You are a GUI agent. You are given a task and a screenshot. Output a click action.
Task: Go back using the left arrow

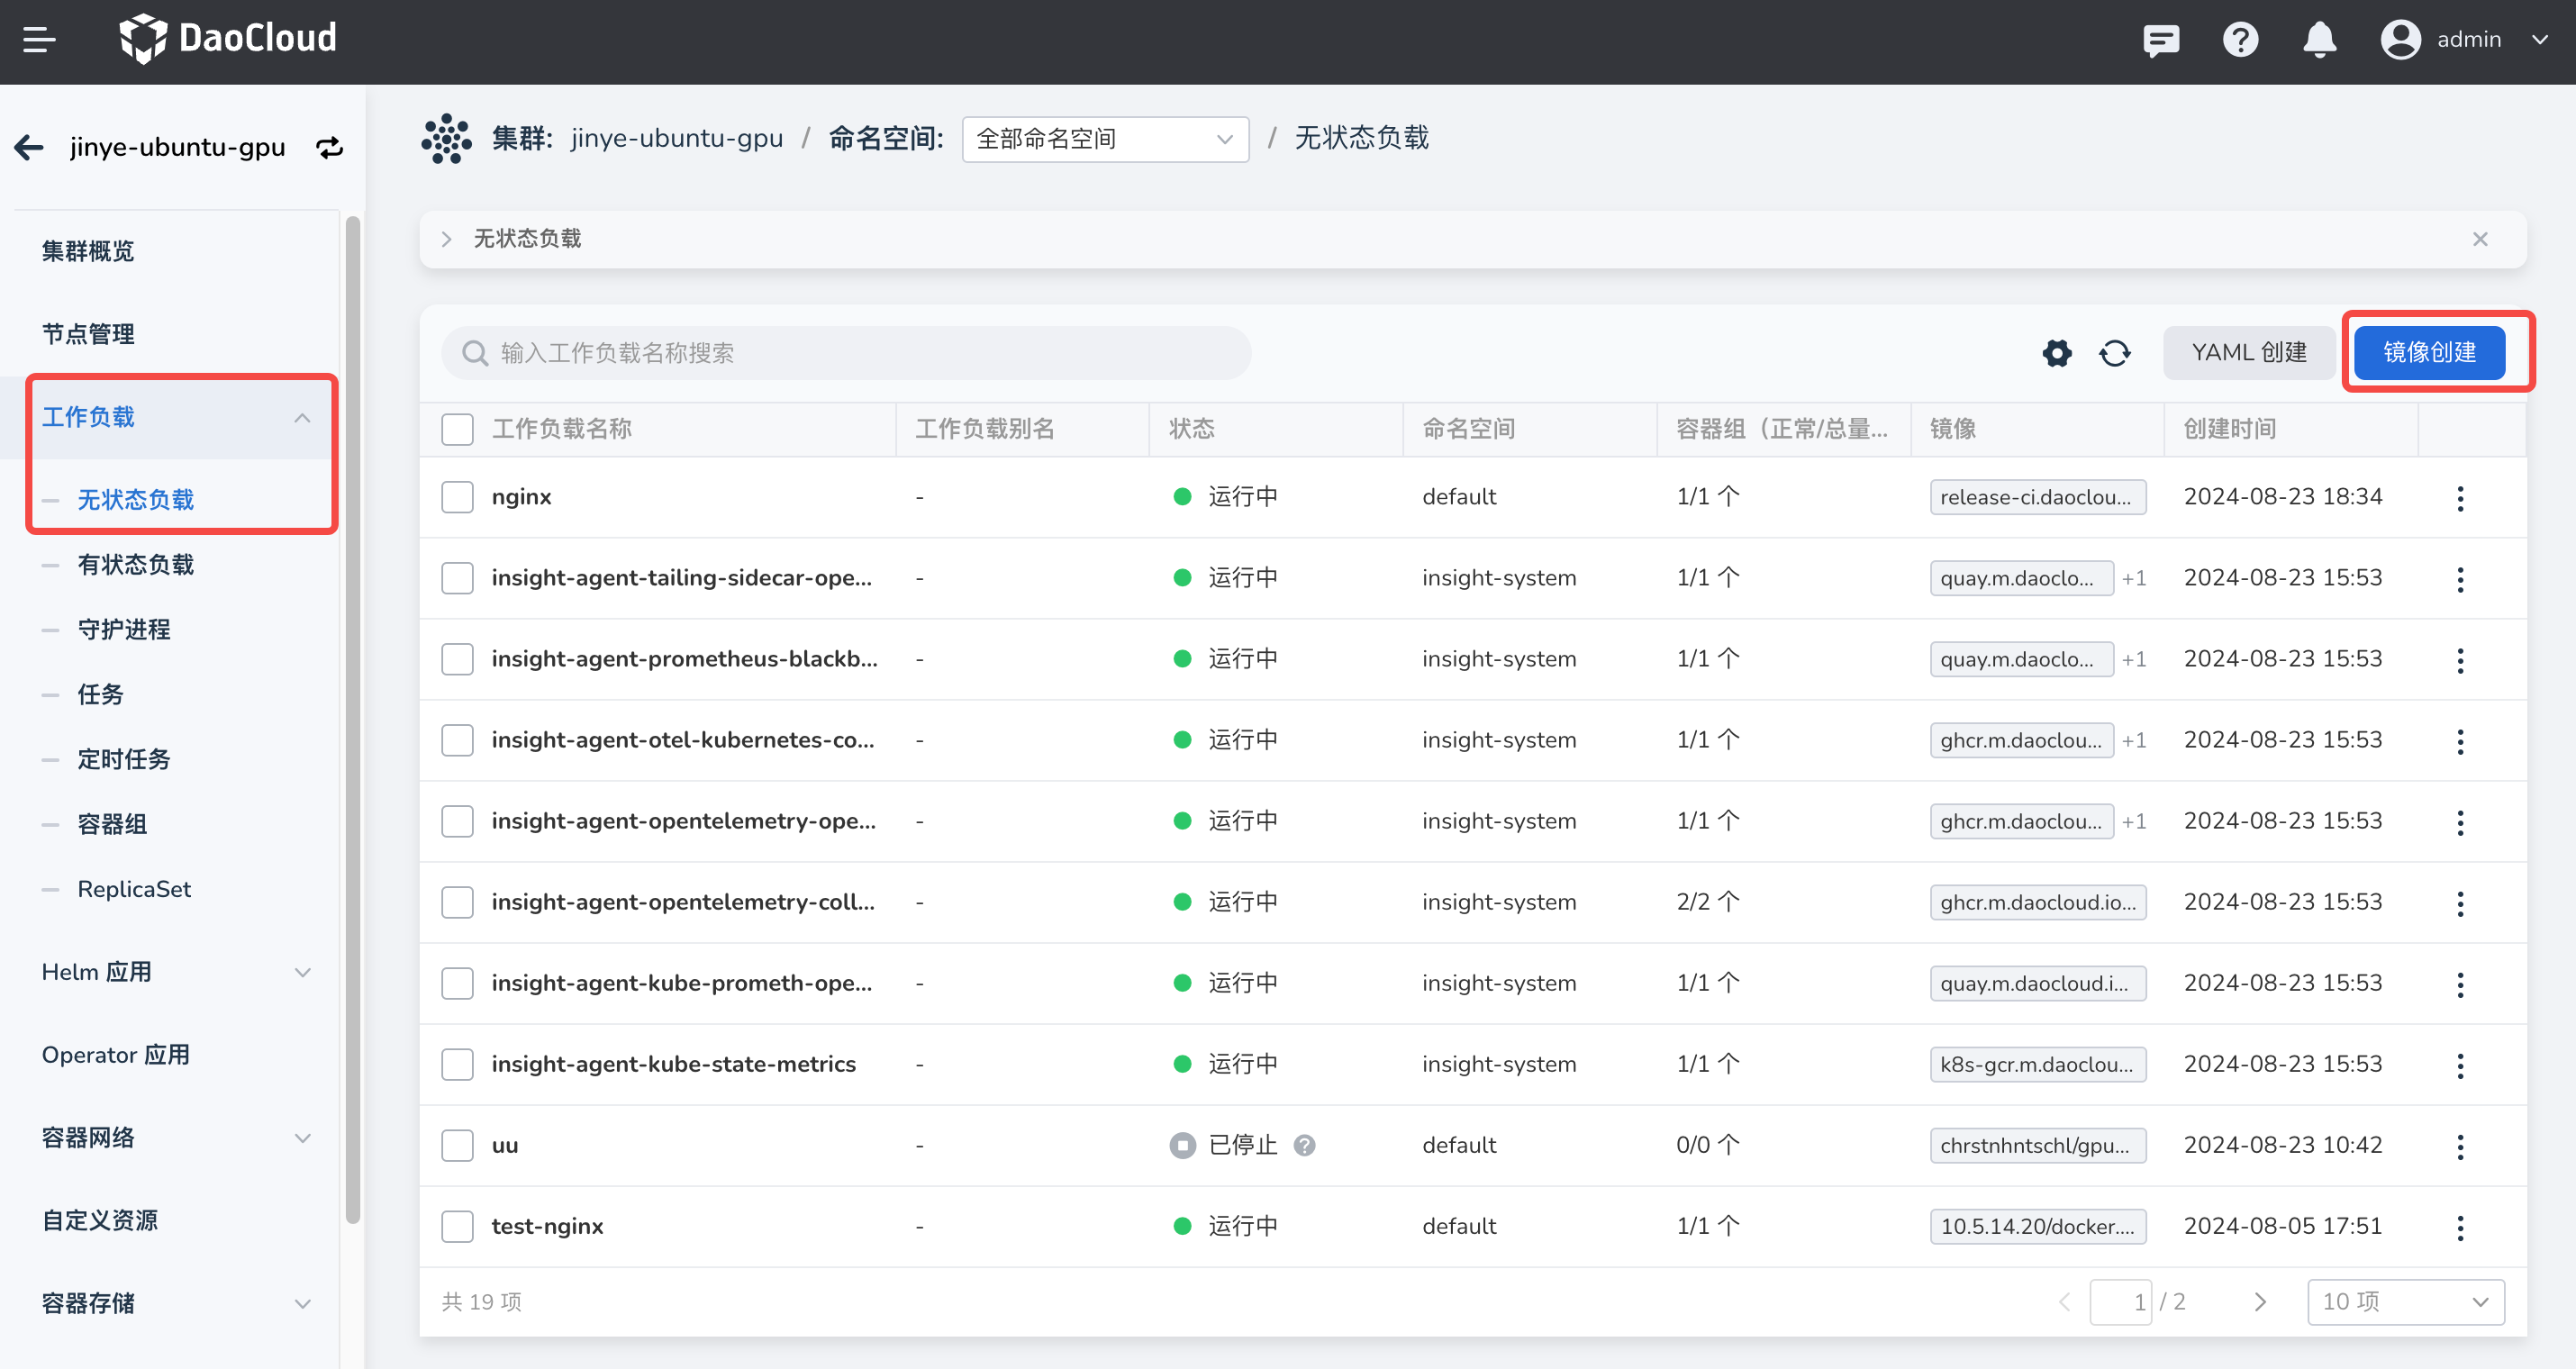(x=29, y=148)
